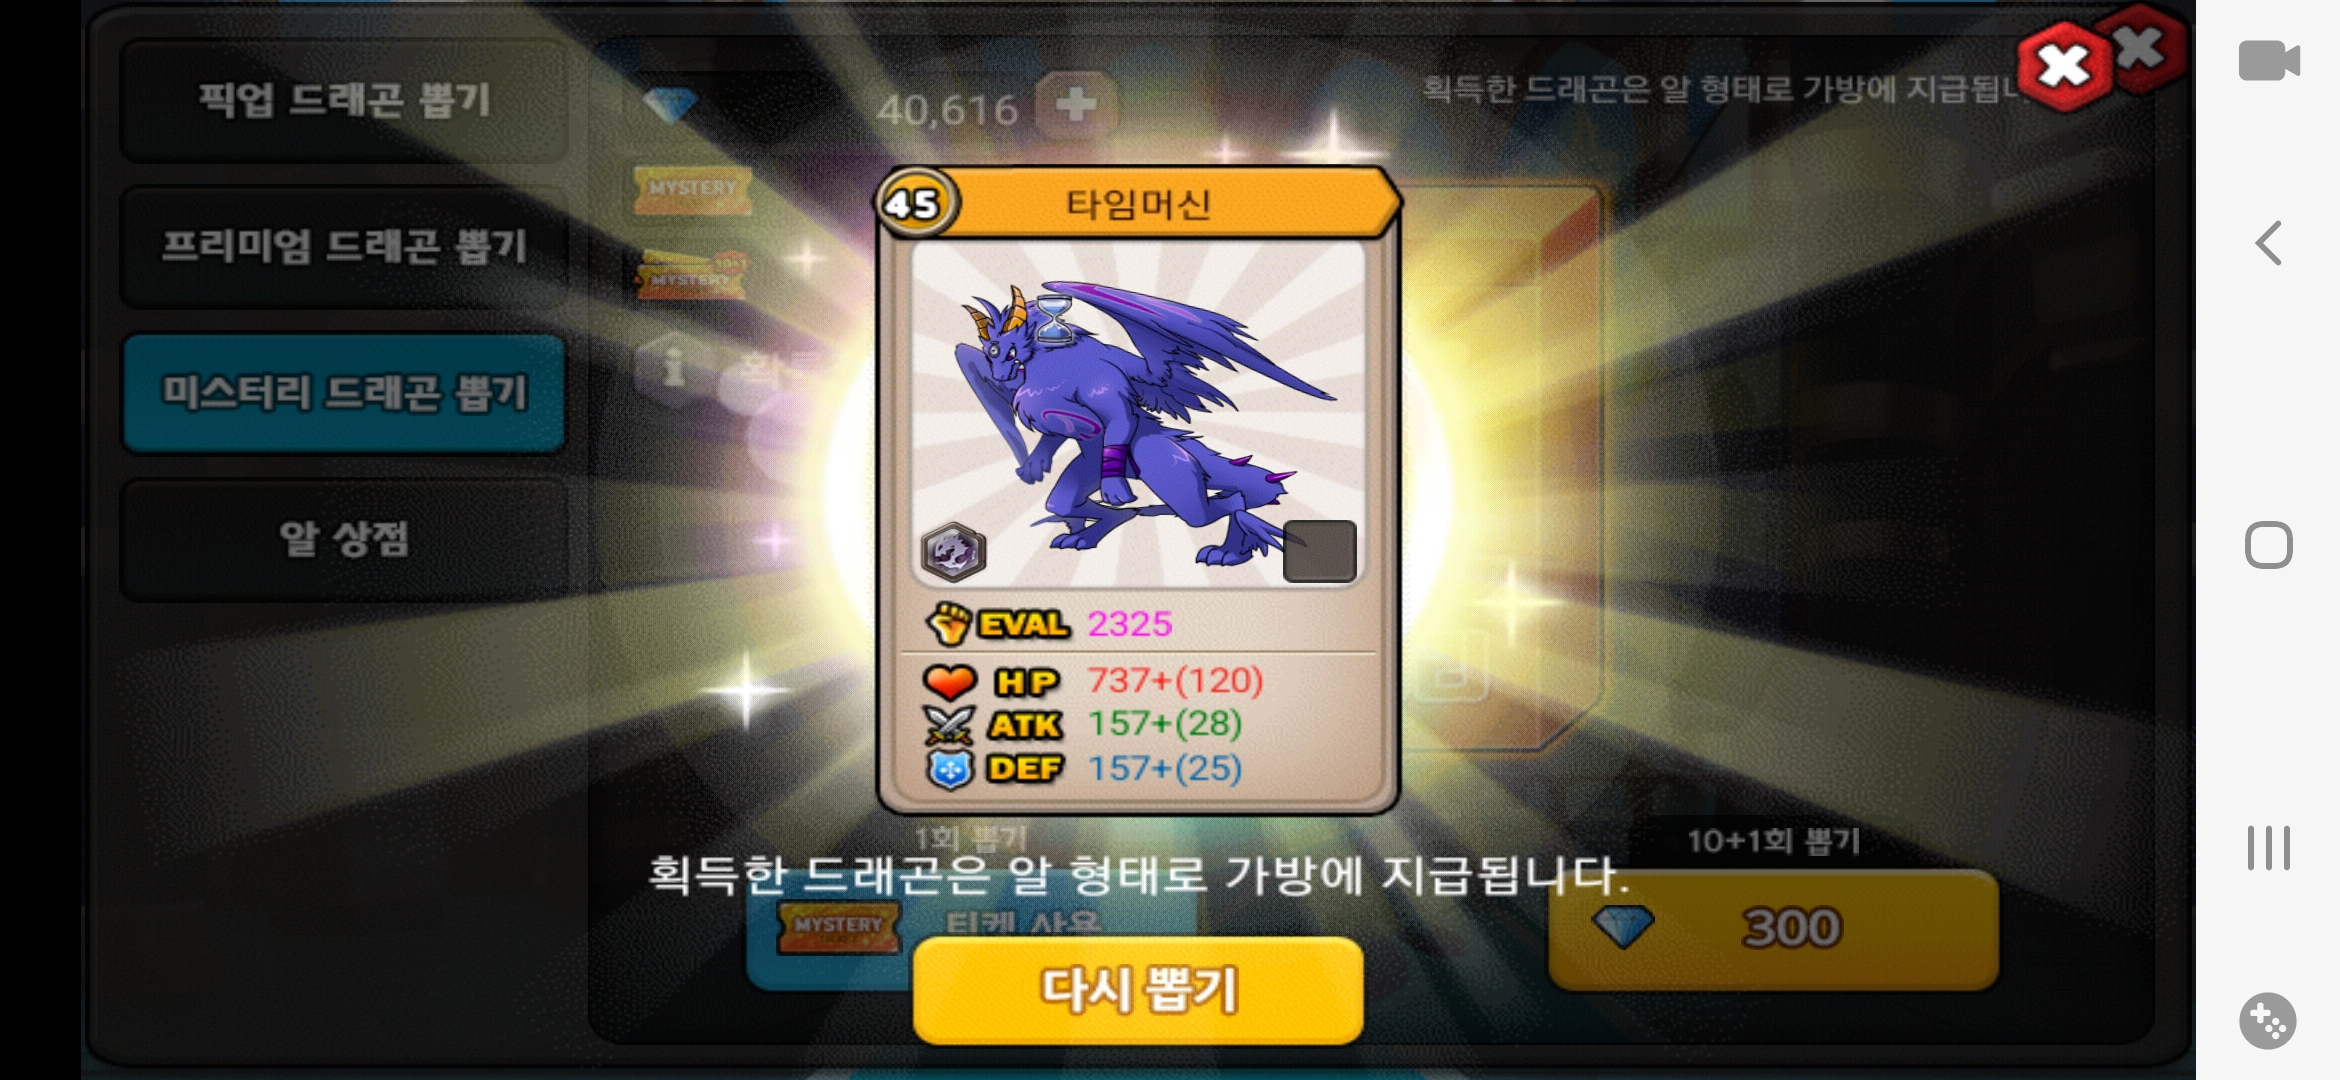
Task: Tap the gray square slot on dragon card
Action: tap(1320, 551)
